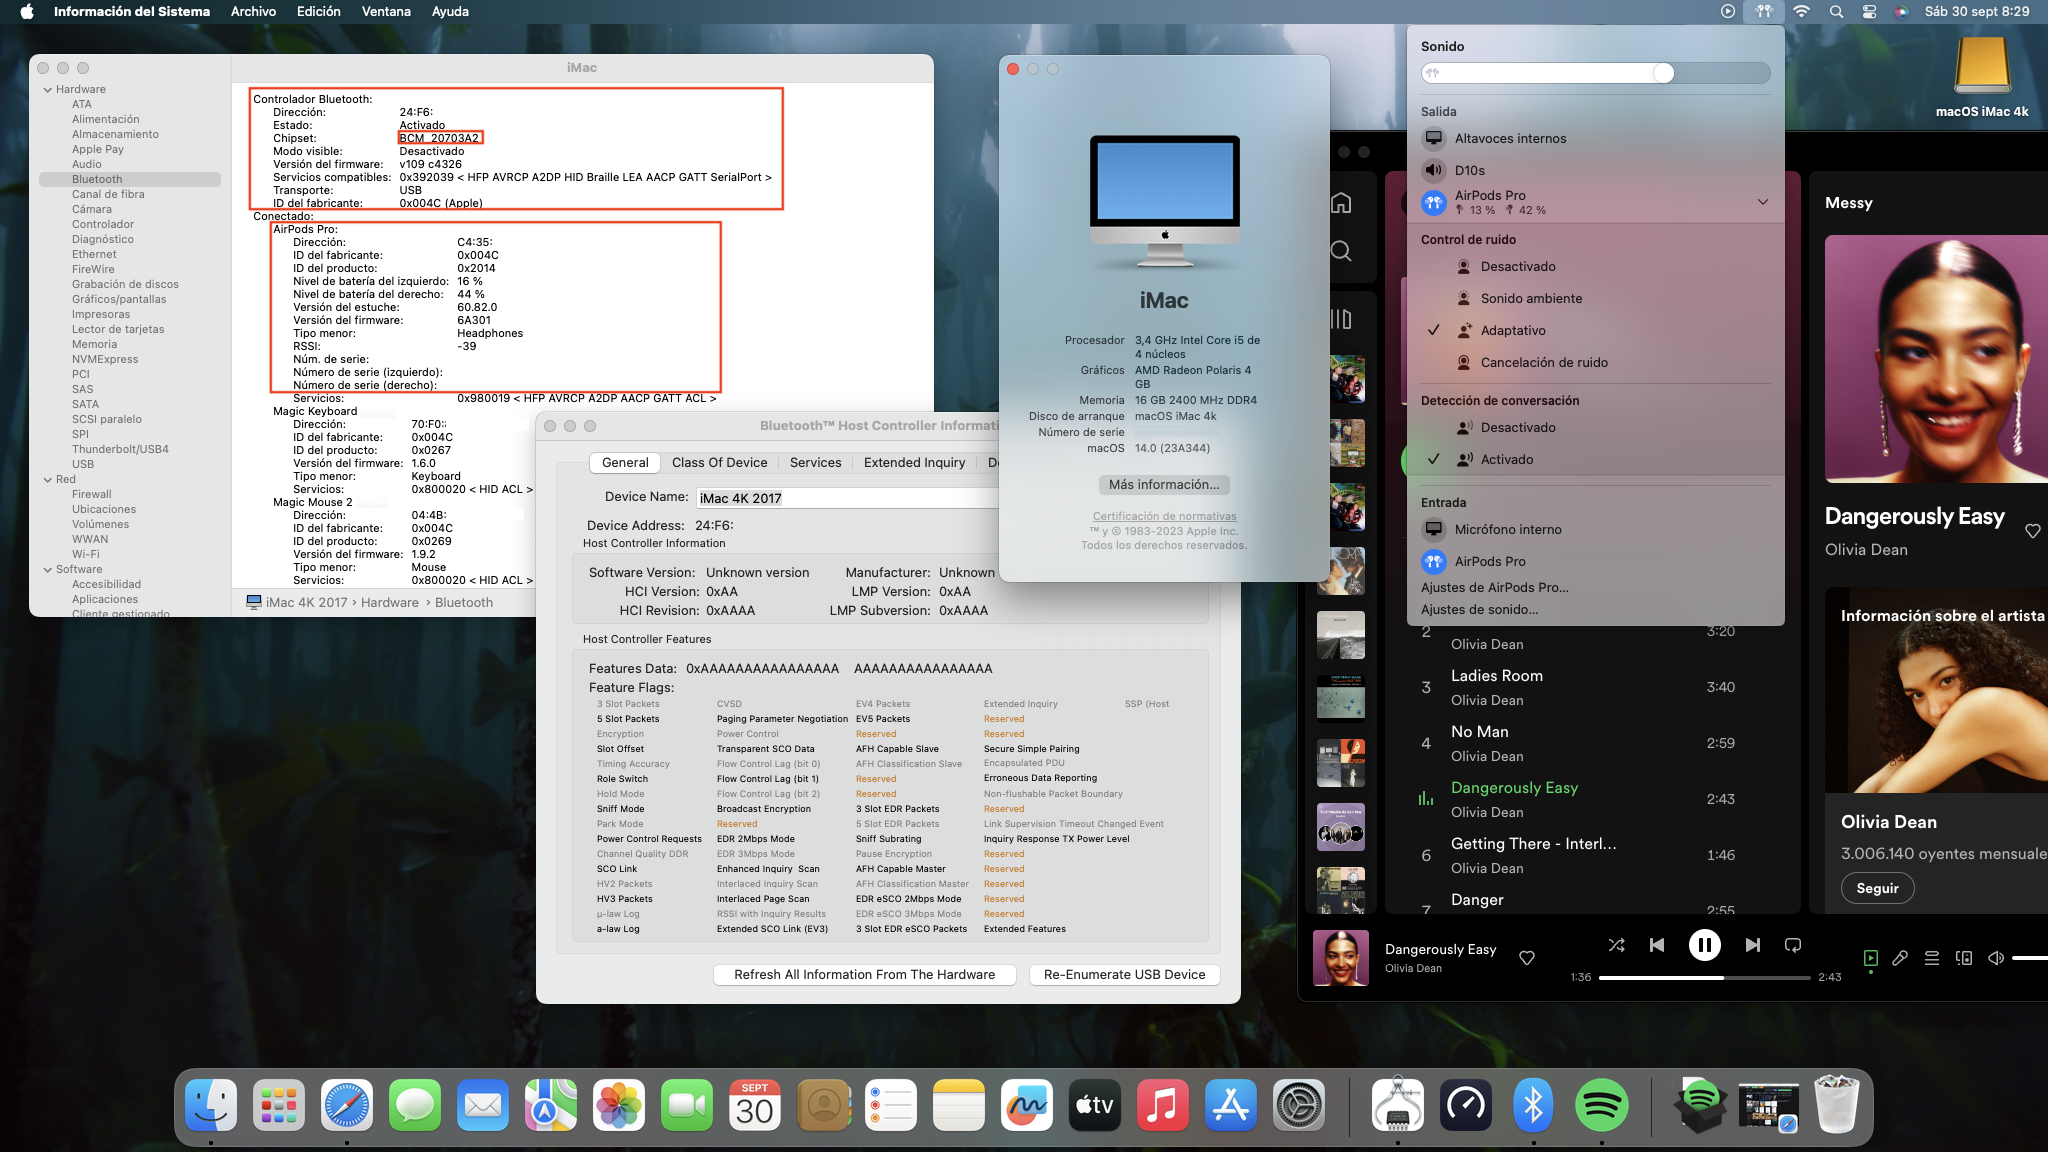
Task: Open System Settings gear in the Dock
Action: tap(1299, 1105)
